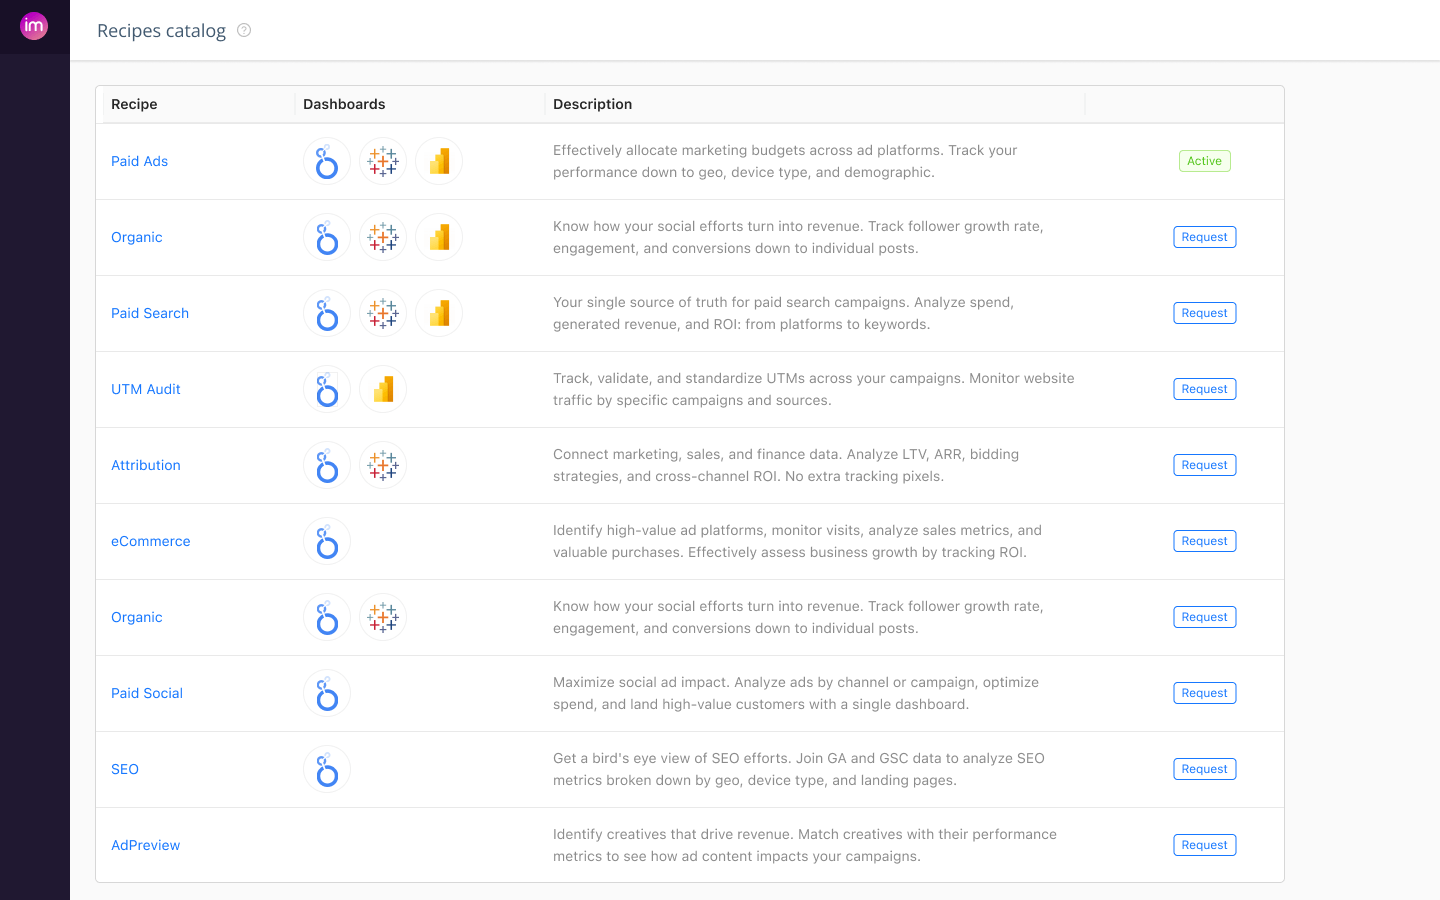Select the Looker icon for eCommerce
This screenshot has height=900, width=1440.
click(x=327, y=541)
